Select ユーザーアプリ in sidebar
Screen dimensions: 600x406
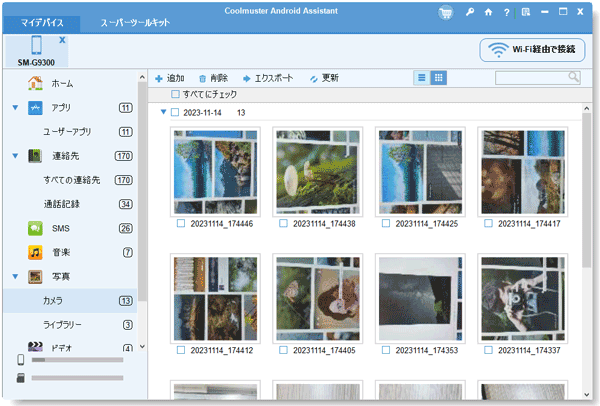[70, 132]
